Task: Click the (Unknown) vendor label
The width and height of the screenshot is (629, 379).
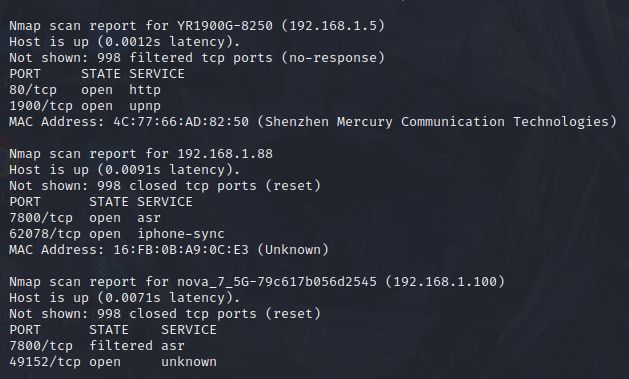Action: 293,250
